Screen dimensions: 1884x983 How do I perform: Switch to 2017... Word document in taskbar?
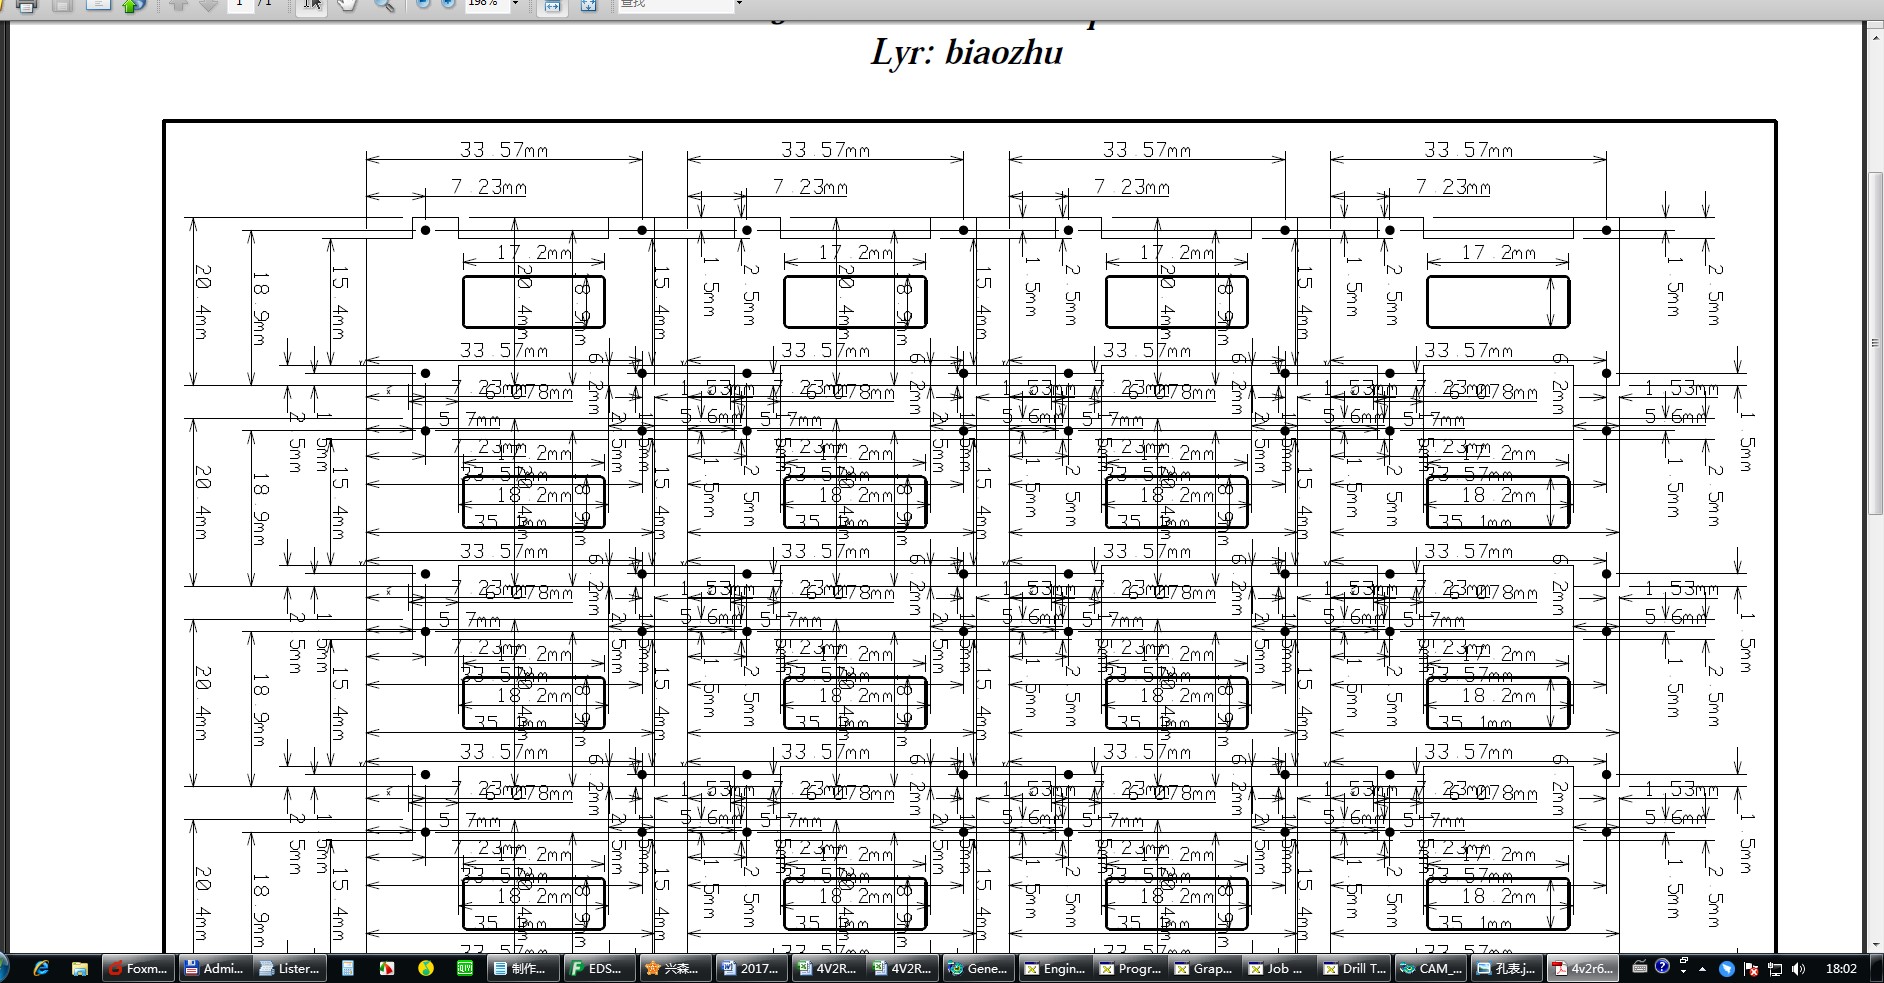[751, 968]
